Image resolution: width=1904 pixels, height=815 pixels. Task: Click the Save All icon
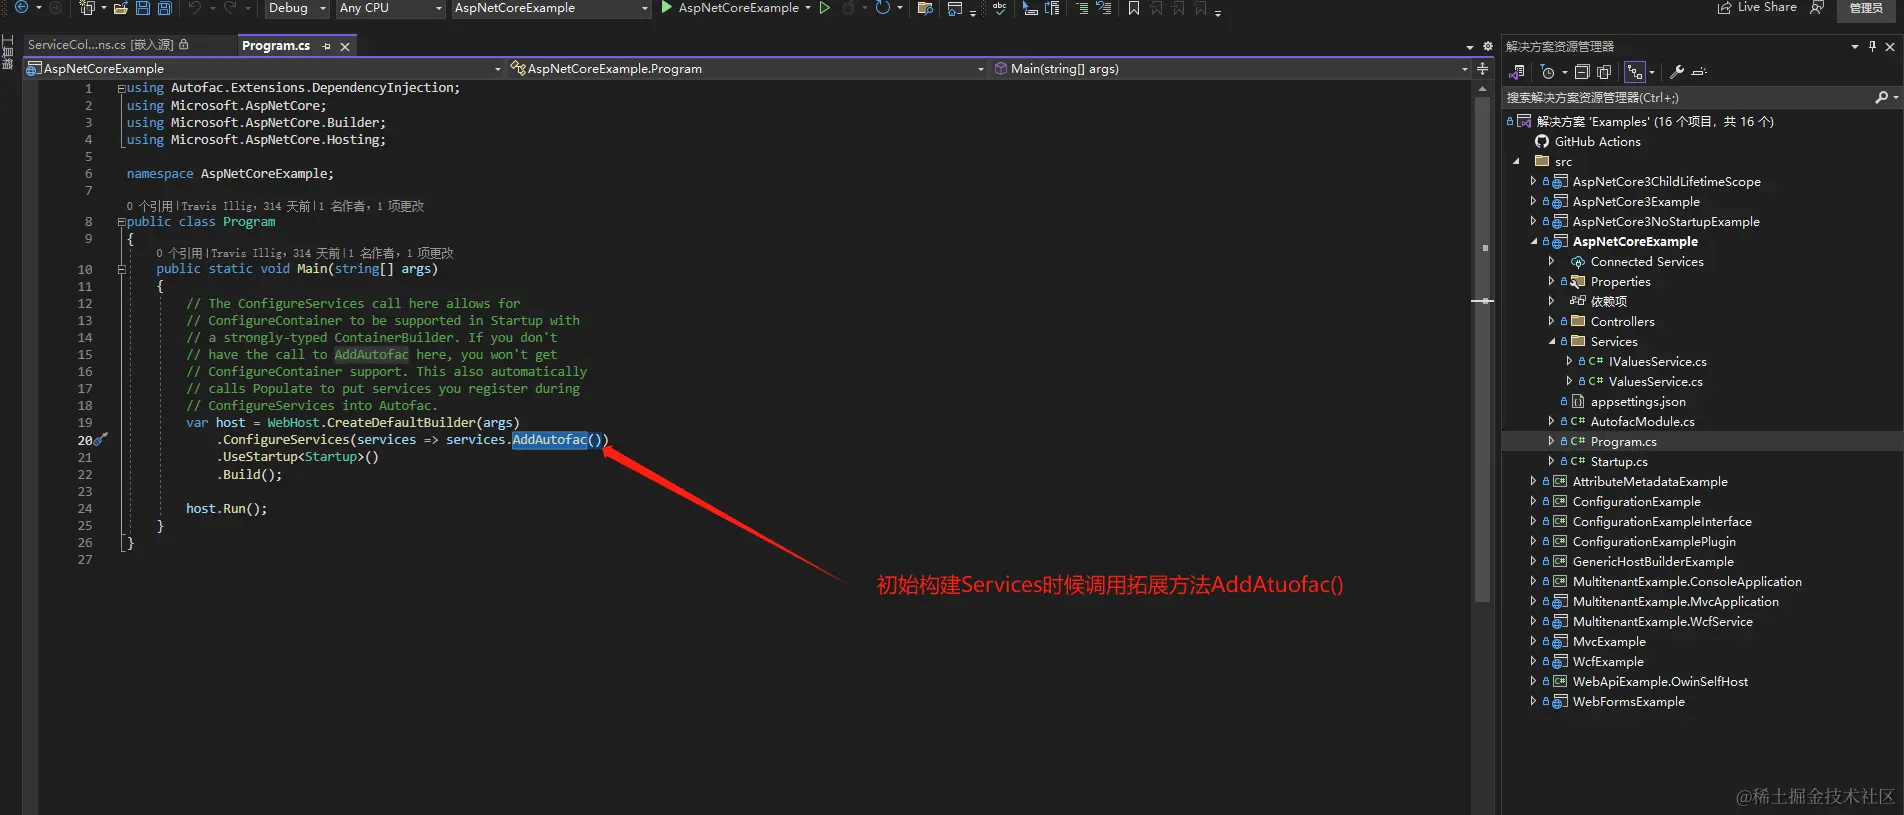(x=164, y=8)
